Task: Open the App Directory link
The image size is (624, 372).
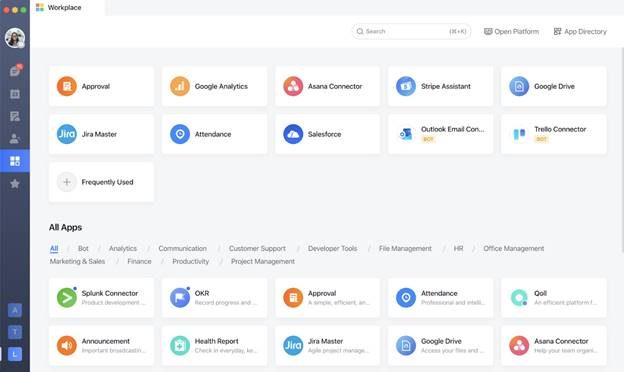Action: tap(580, 31)
